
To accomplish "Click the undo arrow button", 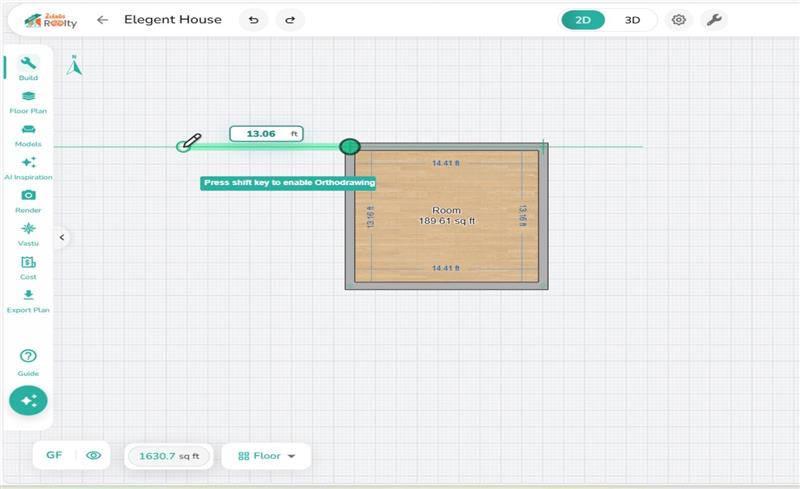I will coord(253,20).
